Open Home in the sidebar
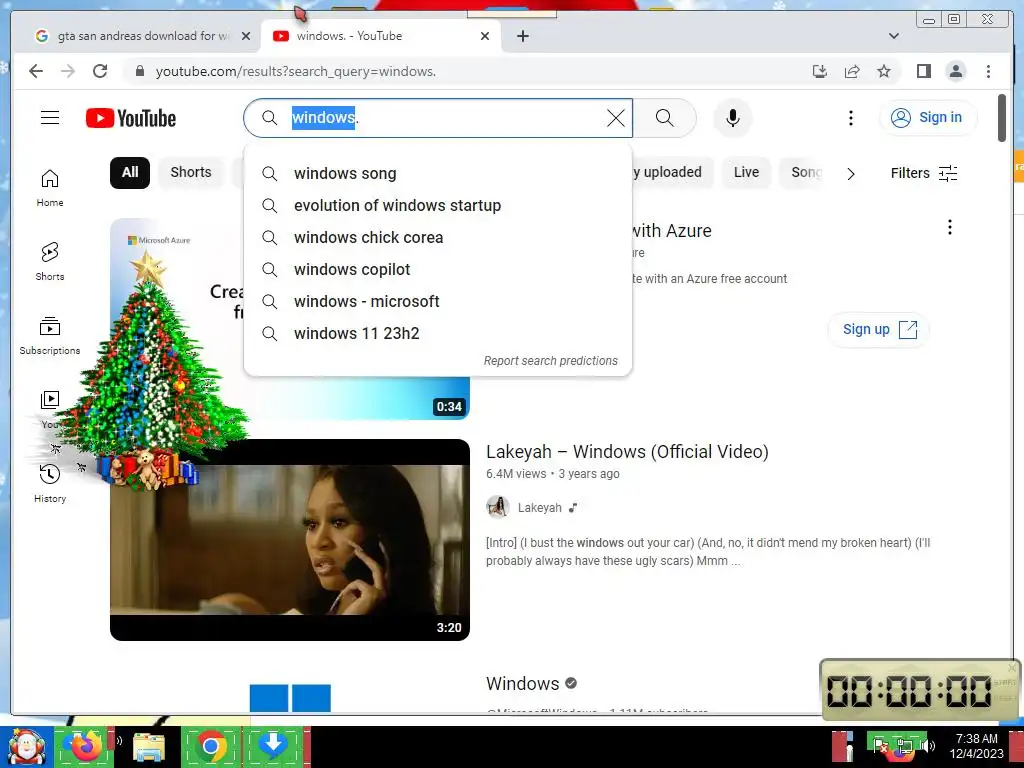 pos(50,188)
